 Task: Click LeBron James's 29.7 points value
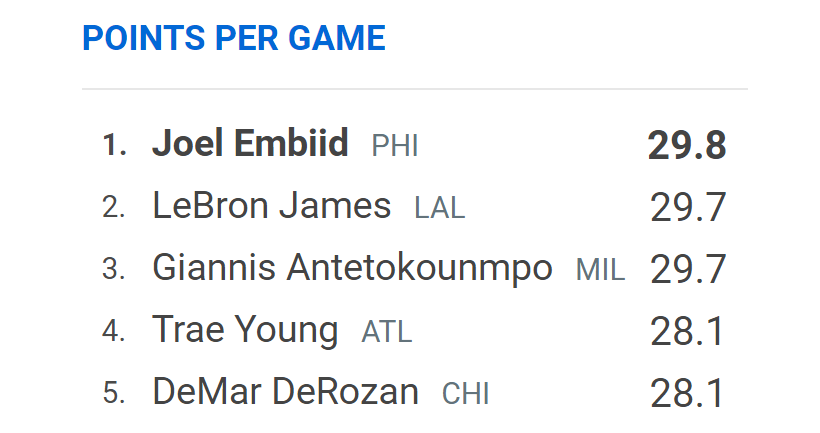point(687,208)
